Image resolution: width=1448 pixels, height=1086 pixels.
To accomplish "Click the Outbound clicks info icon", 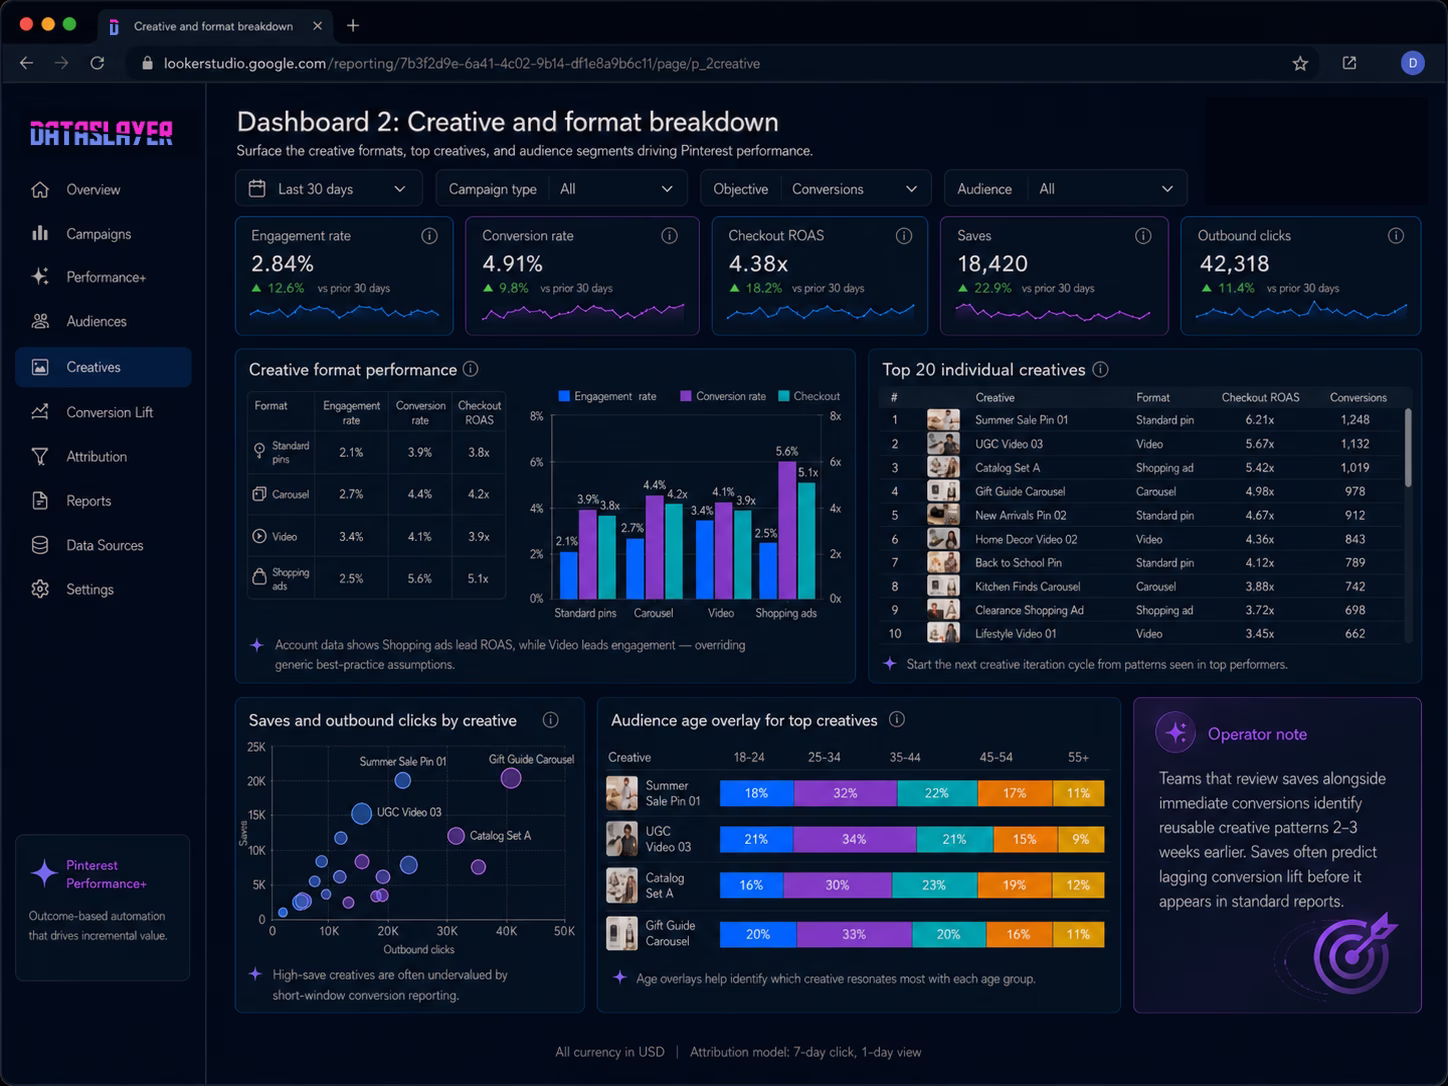I will click(1396, 236).
